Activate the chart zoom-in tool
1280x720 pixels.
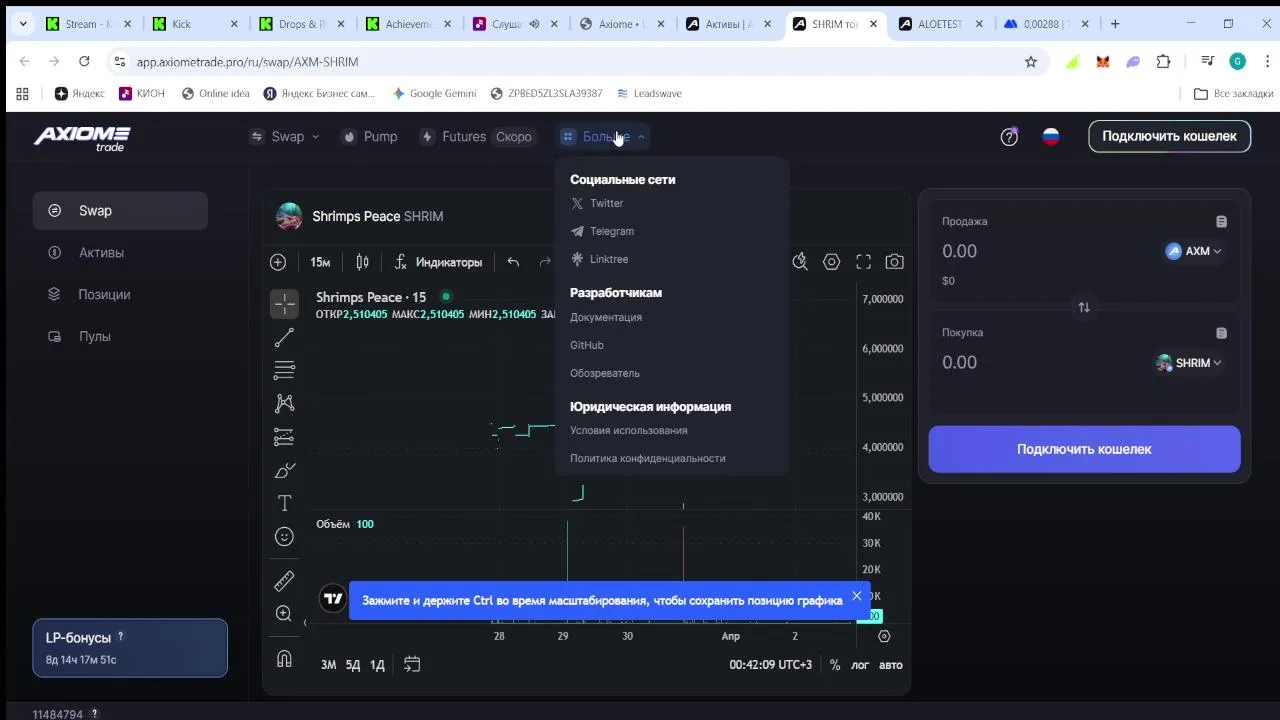coord(284,614)
